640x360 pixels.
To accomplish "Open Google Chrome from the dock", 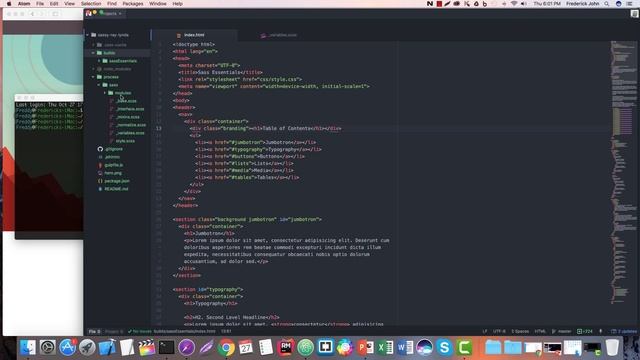I will 226,348.
